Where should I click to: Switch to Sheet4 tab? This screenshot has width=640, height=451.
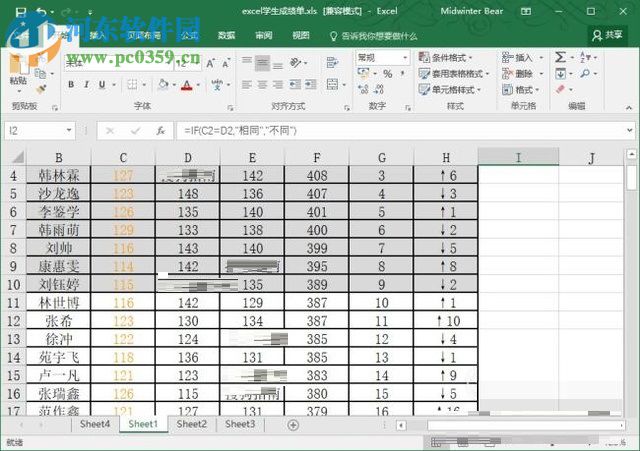95,424
